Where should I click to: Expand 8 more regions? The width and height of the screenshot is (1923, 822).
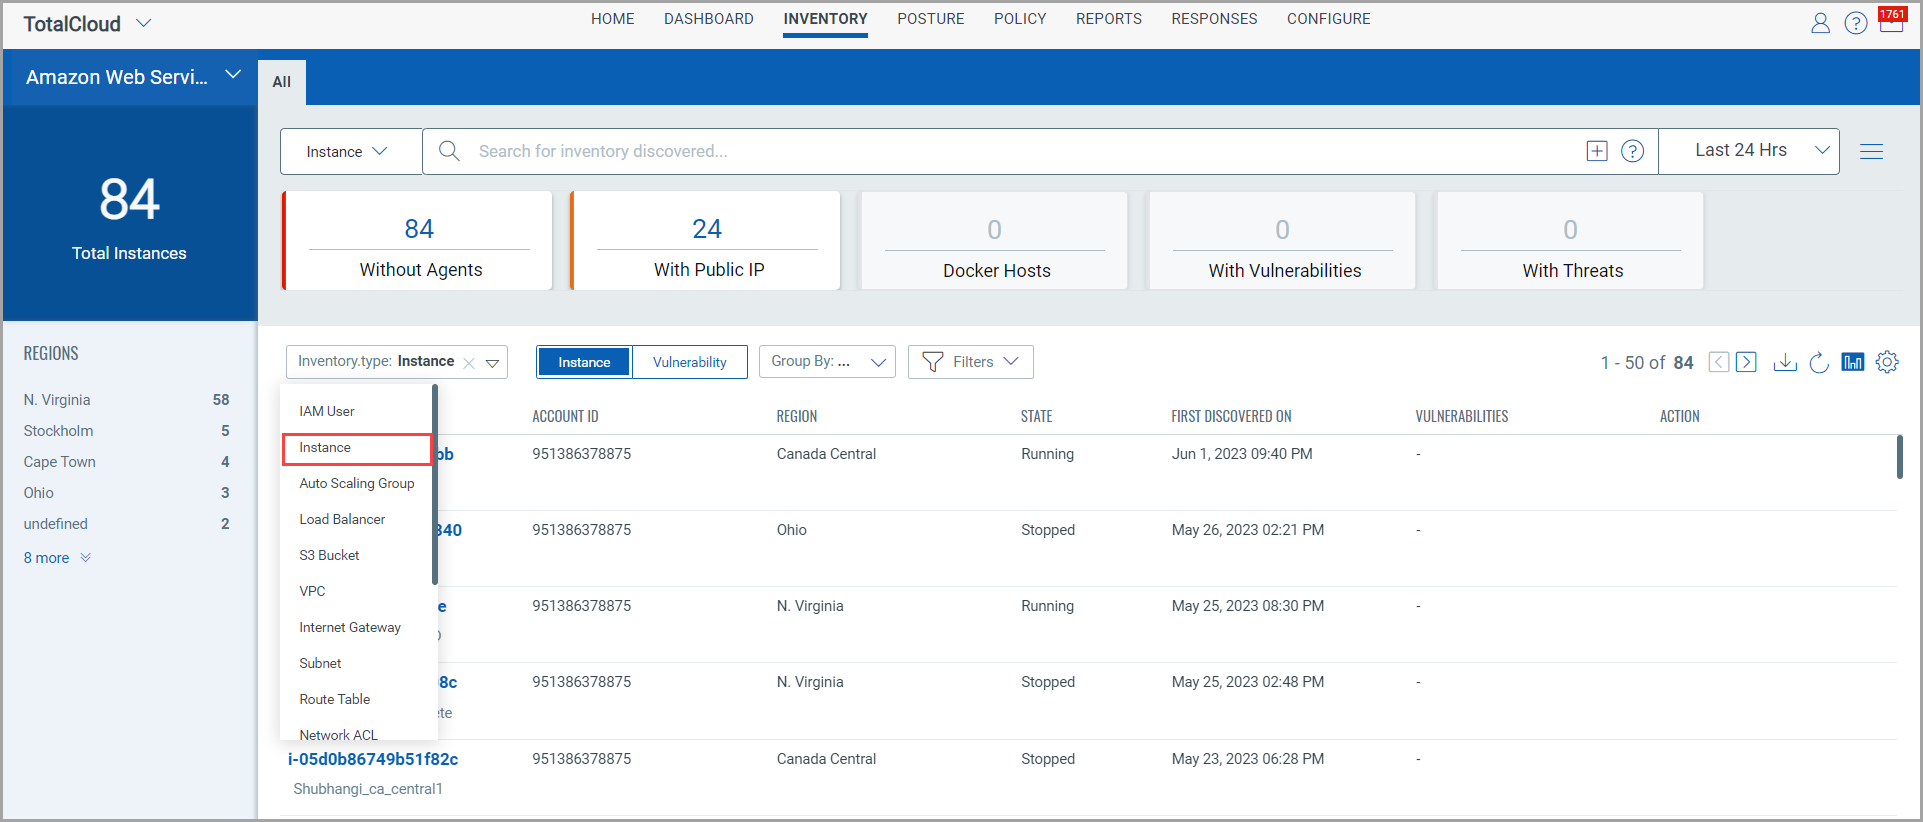pos(57,558)
